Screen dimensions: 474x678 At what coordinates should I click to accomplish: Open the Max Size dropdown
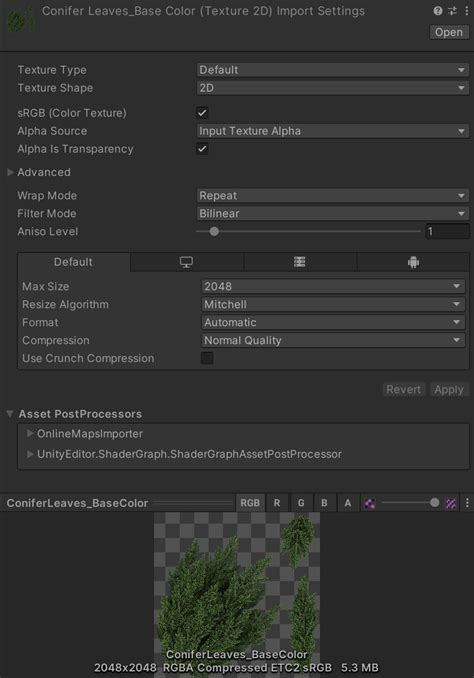point(333,286)
